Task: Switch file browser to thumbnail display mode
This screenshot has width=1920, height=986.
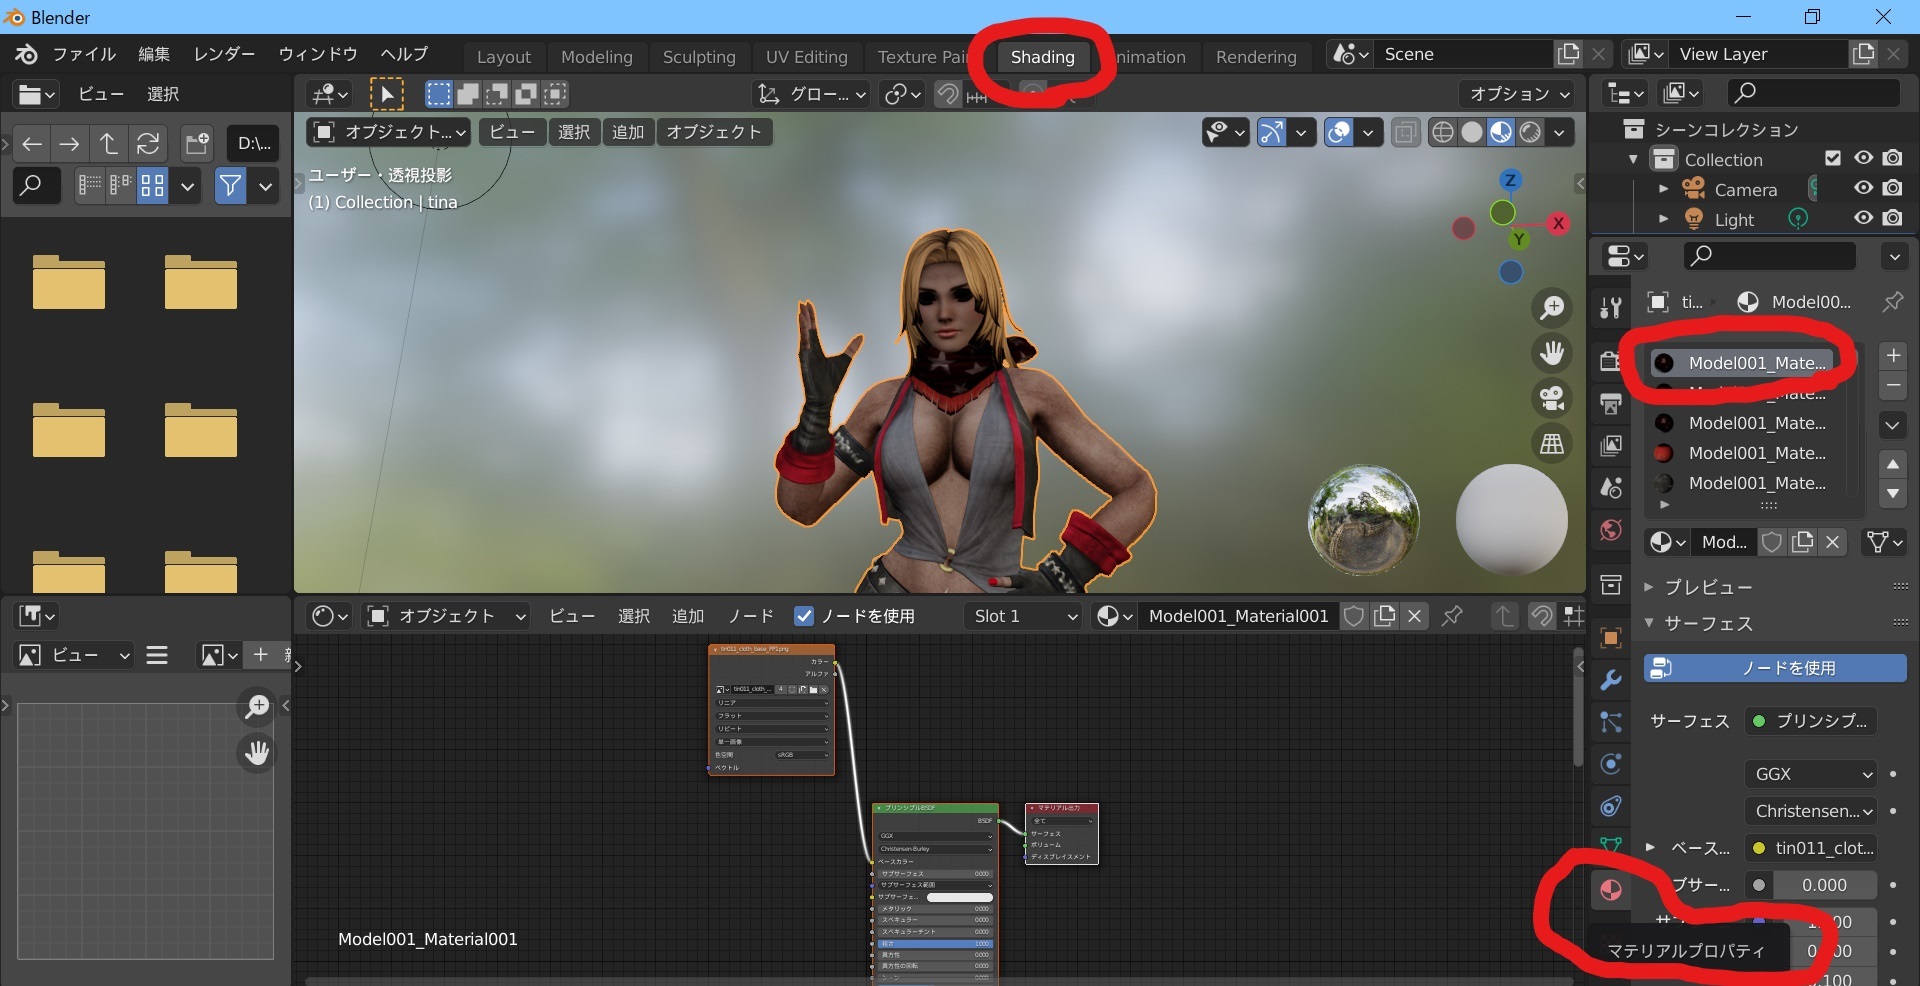Action: (152, 185)
